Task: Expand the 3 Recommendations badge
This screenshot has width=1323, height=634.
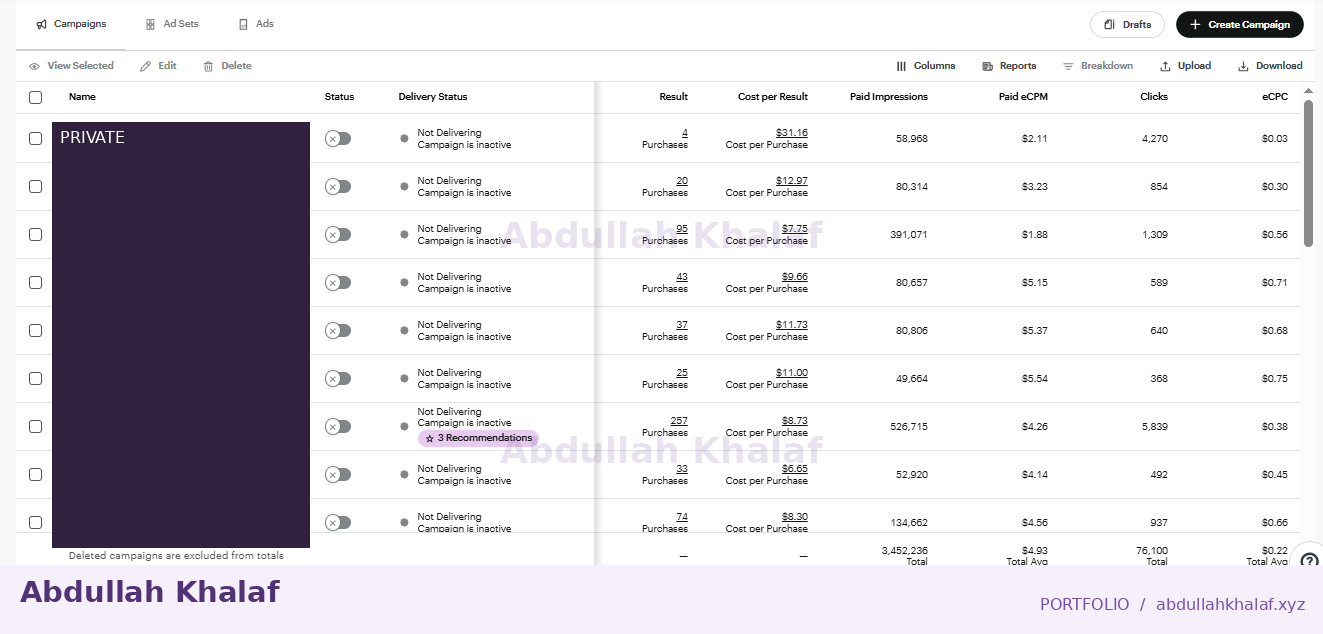Action: (x=478, y=438)
